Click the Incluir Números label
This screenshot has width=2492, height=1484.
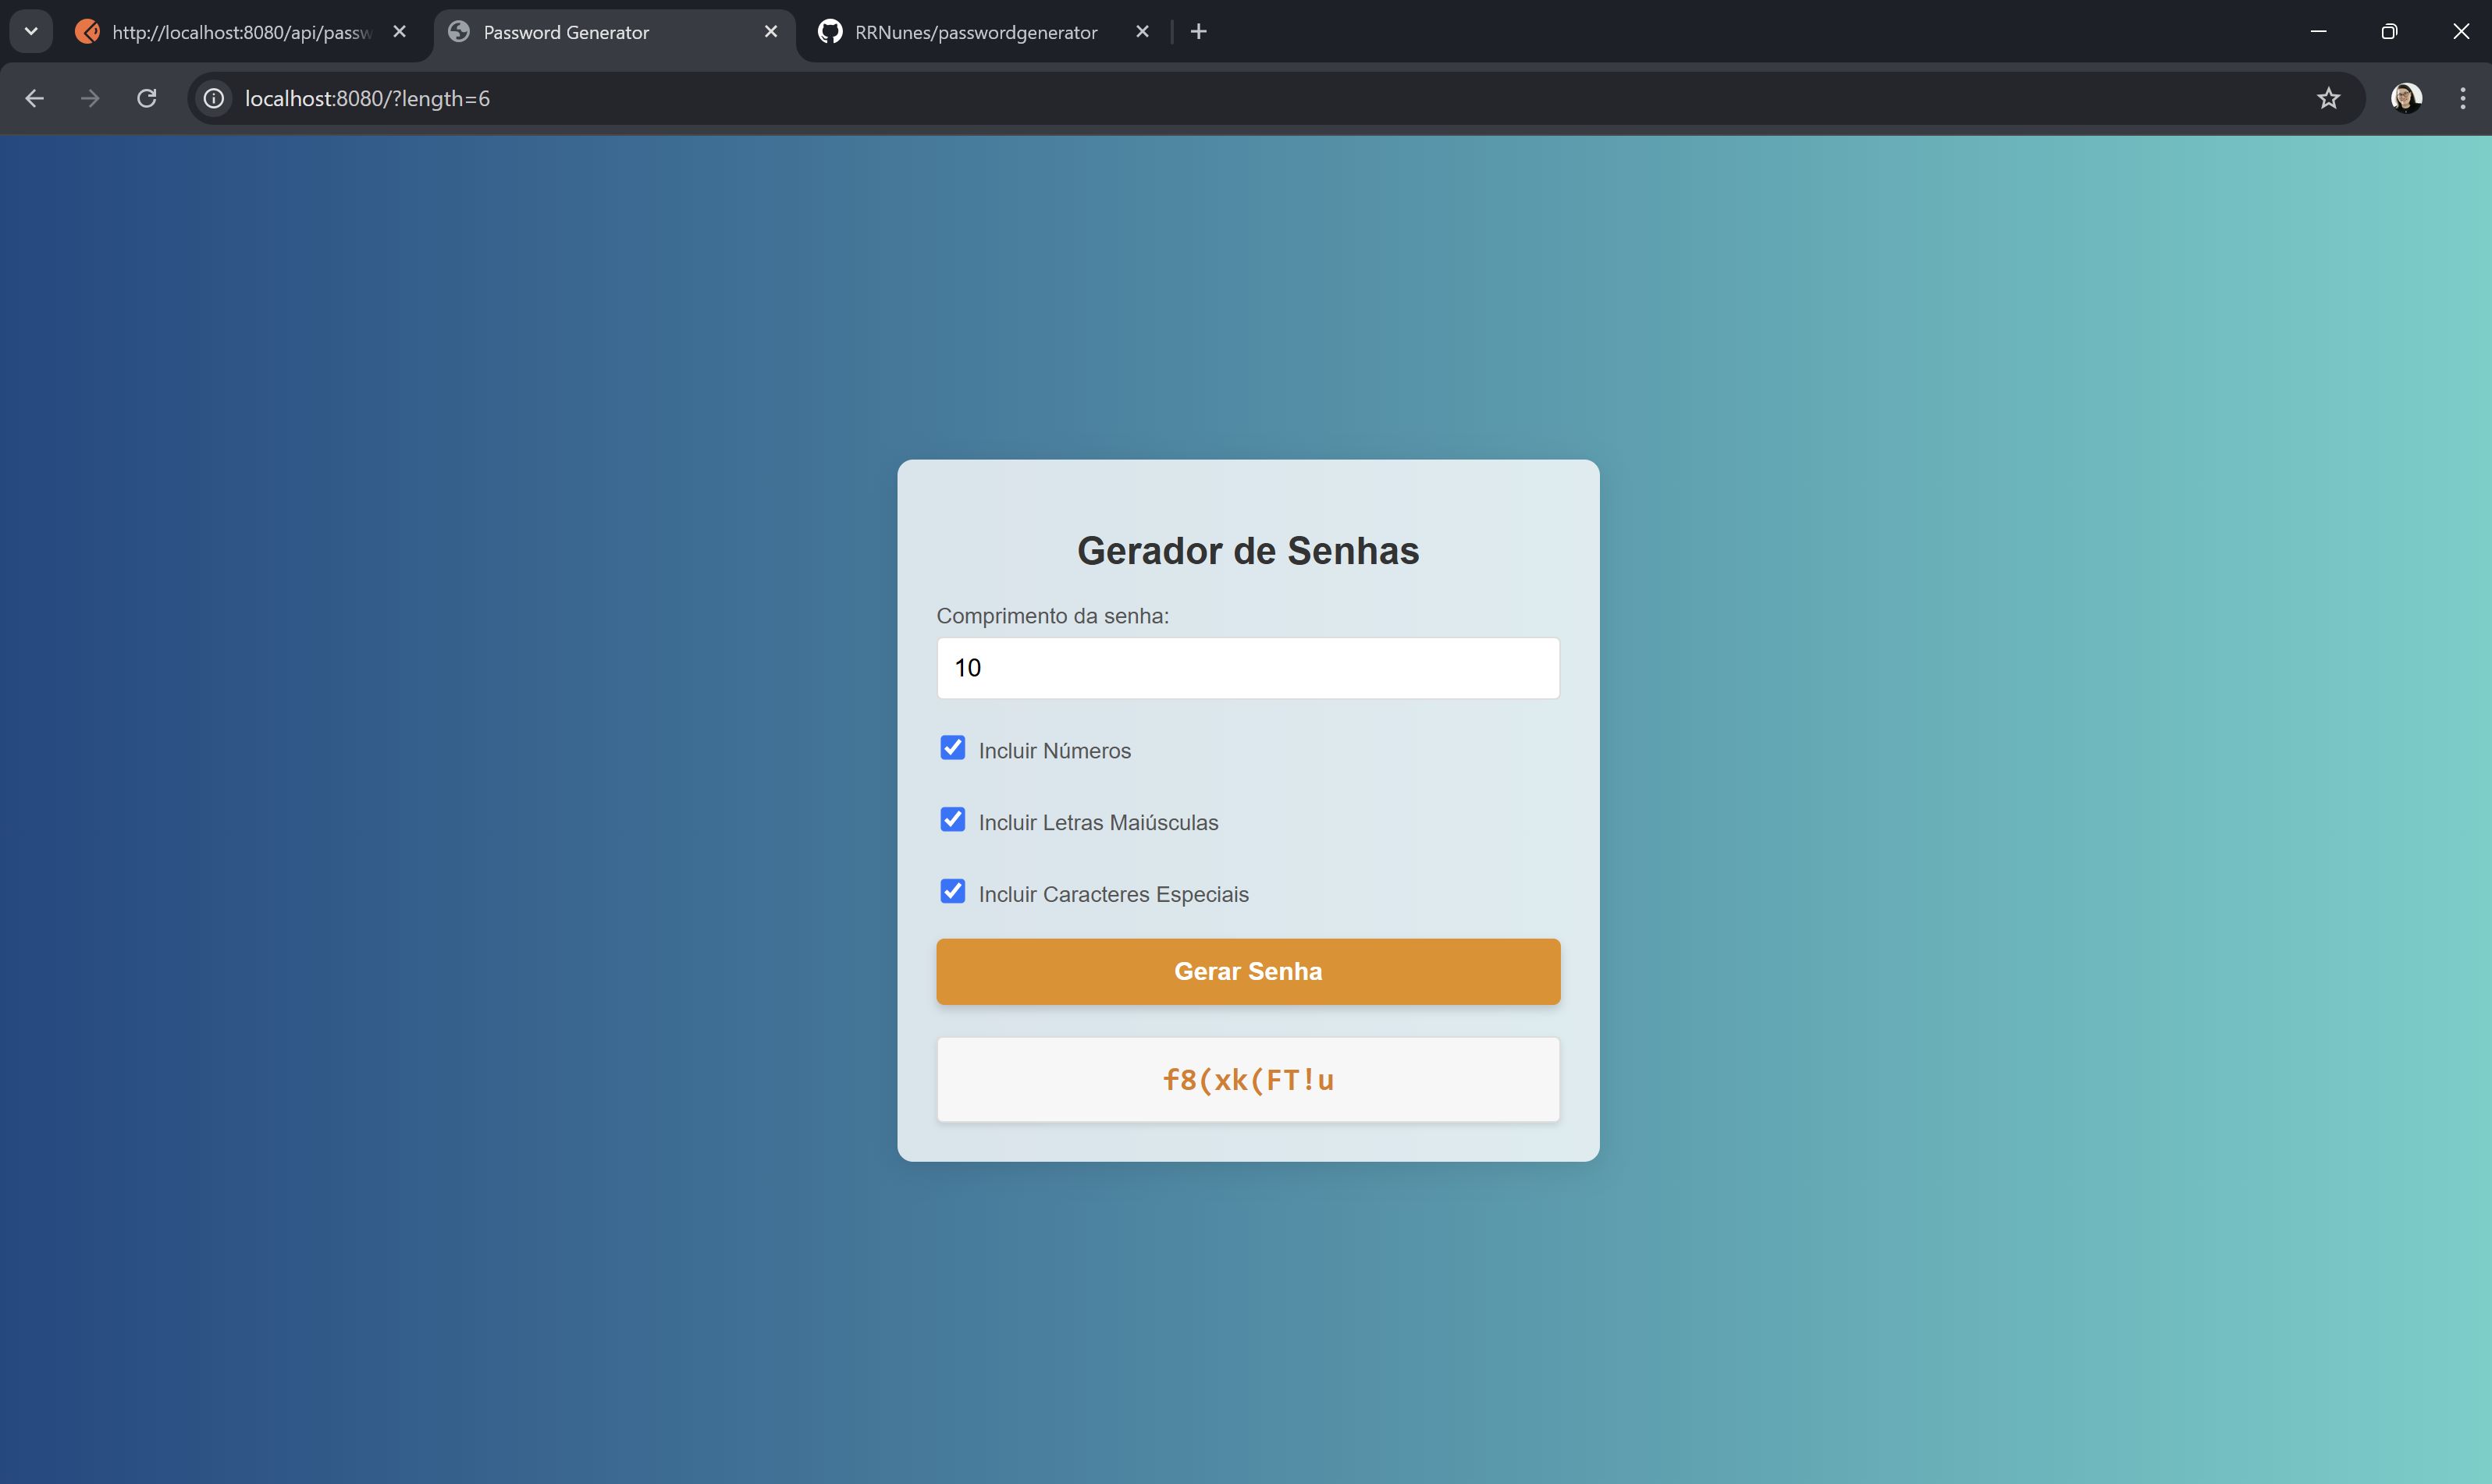(x=1055, y=751)
